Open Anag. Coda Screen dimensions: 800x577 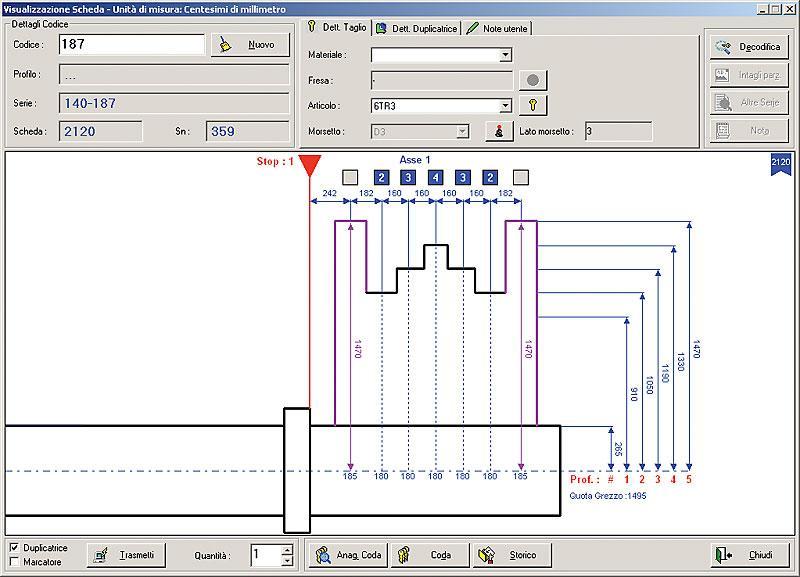coord(348,555)
